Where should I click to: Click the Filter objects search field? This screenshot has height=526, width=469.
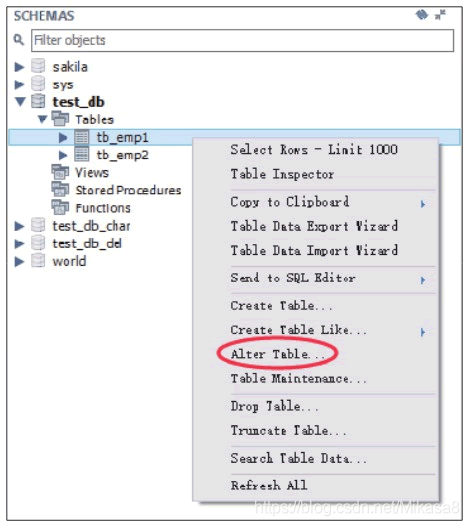pos(243,40)
